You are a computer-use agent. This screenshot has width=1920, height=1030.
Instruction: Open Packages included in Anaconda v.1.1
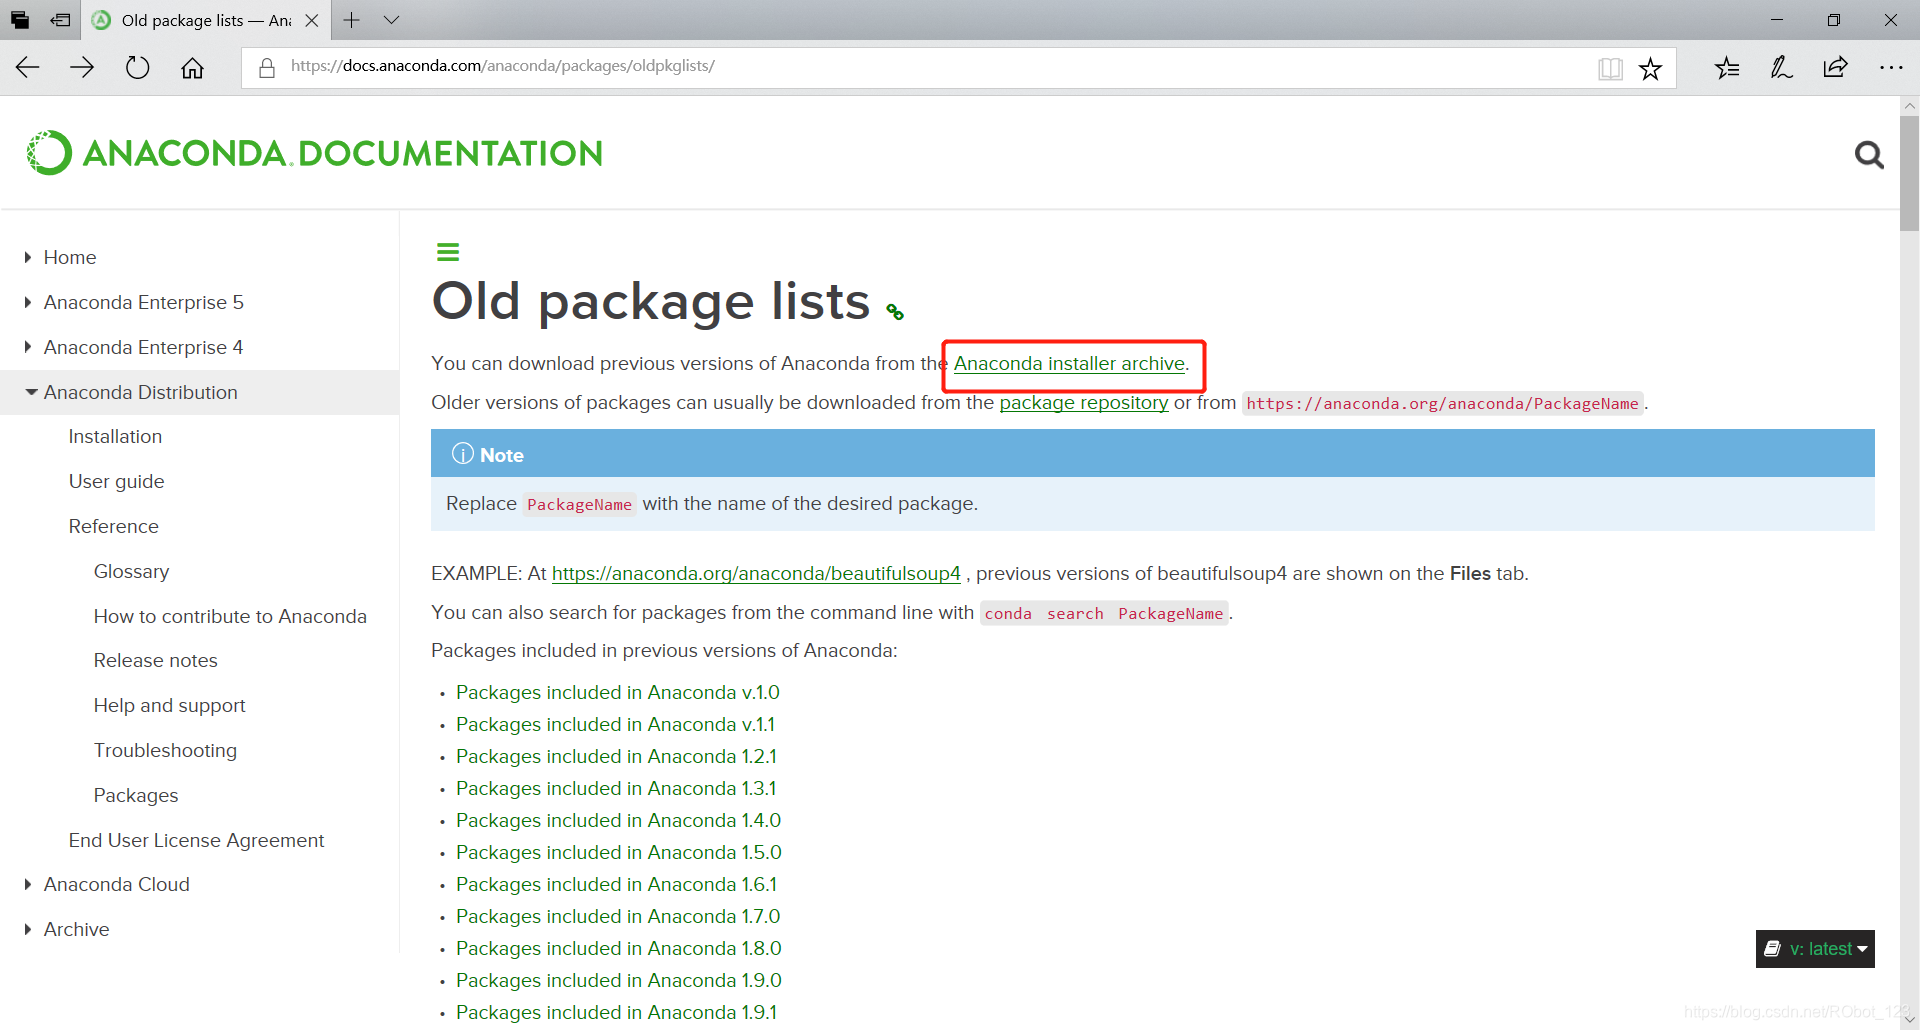click(x=615, y=724)
